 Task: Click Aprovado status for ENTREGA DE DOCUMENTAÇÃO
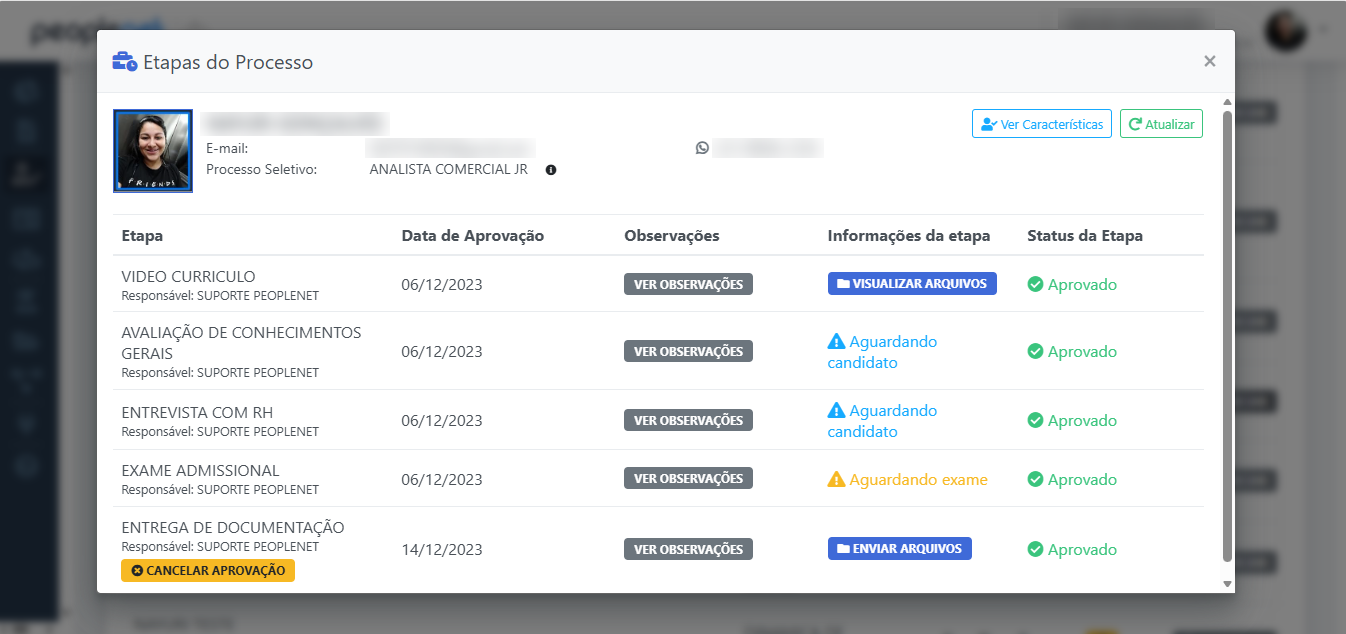point(1072,549)
